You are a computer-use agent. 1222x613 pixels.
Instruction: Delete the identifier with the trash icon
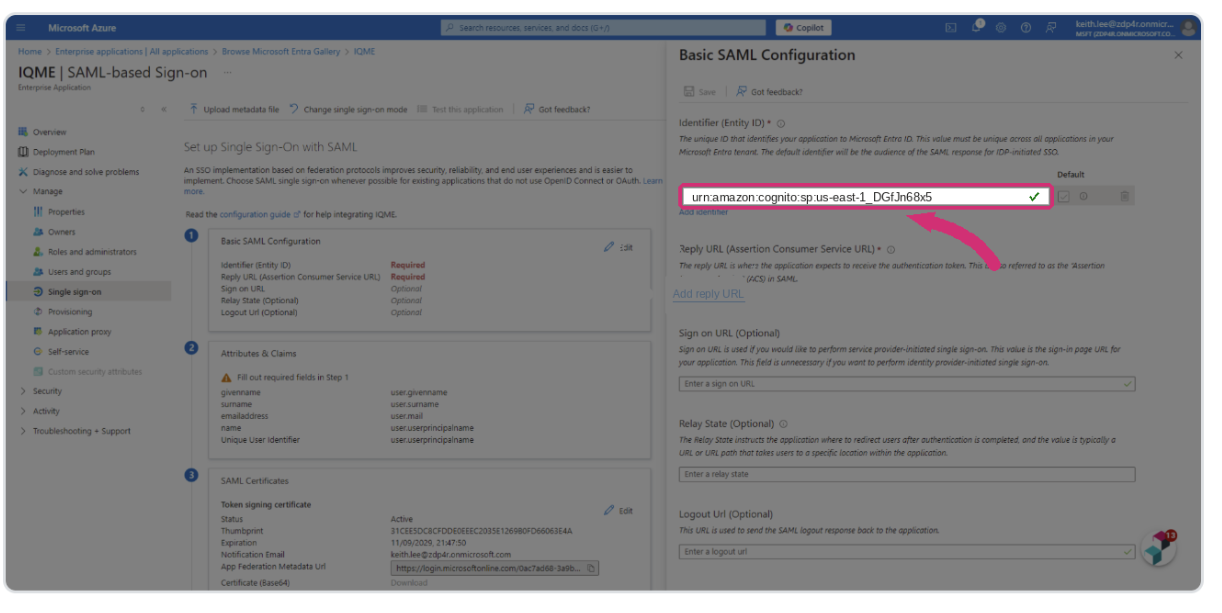click(x=1124, y=196)
